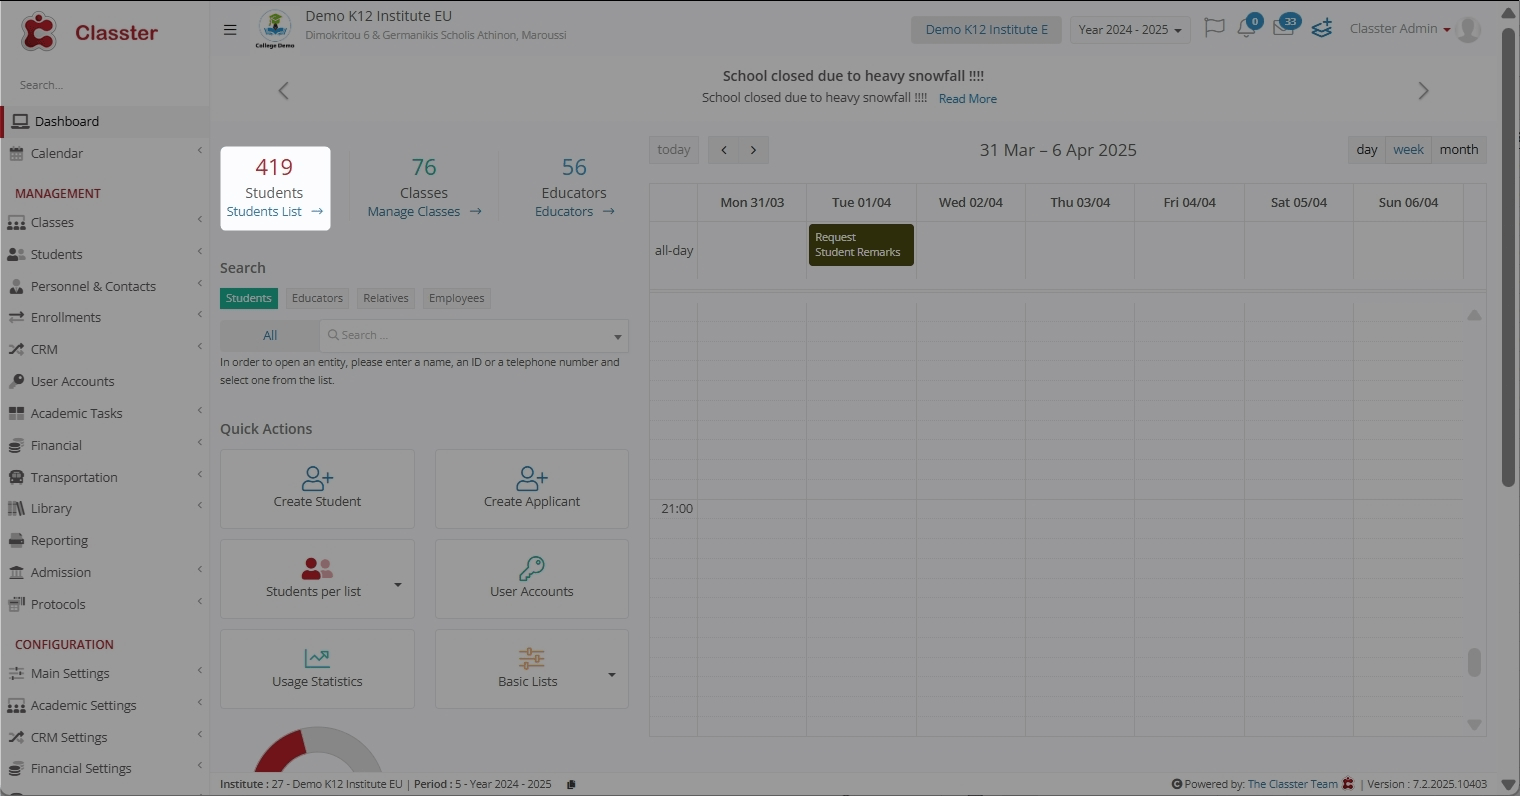Click the flag icon in header
The width and height of the screenshot is (1520, 796).
click(x=1214, y=28)
